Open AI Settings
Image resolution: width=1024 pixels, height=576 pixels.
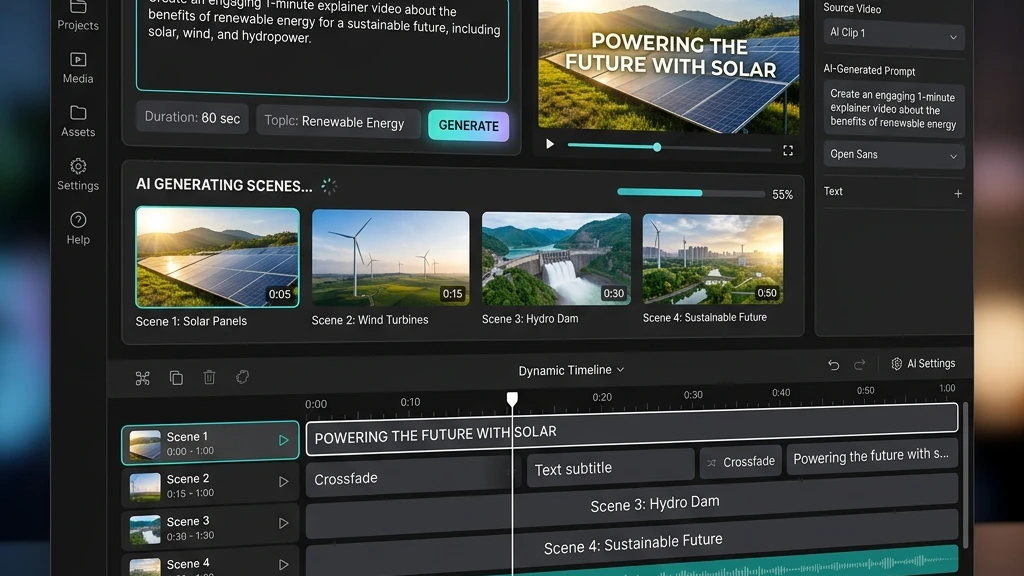click(923, 364)
